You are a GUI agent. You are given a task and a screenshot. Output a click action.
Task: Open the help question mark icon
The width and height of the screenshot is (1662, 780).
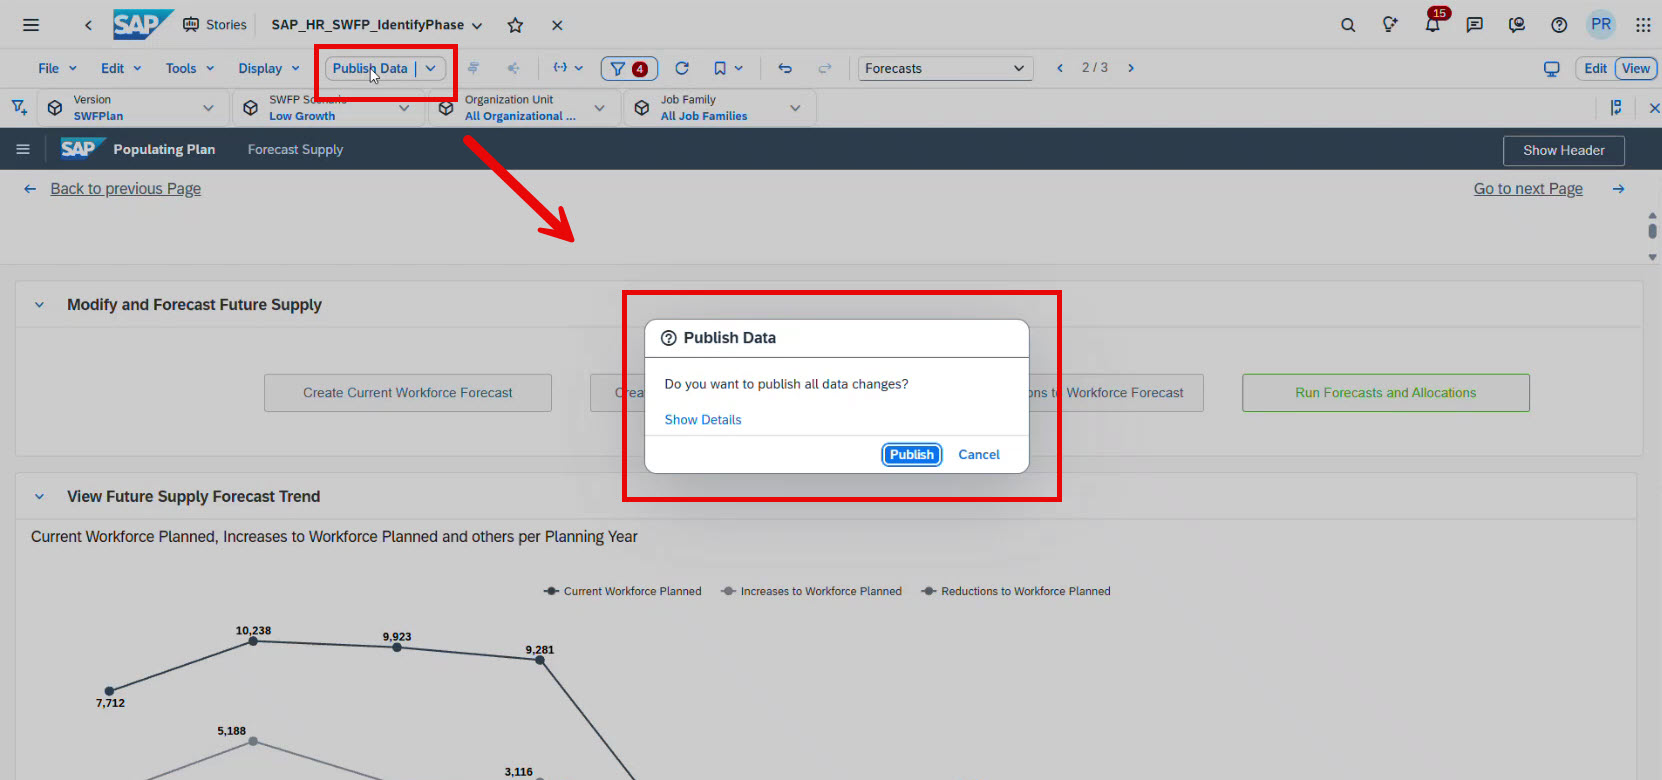tap(1558, 25)
